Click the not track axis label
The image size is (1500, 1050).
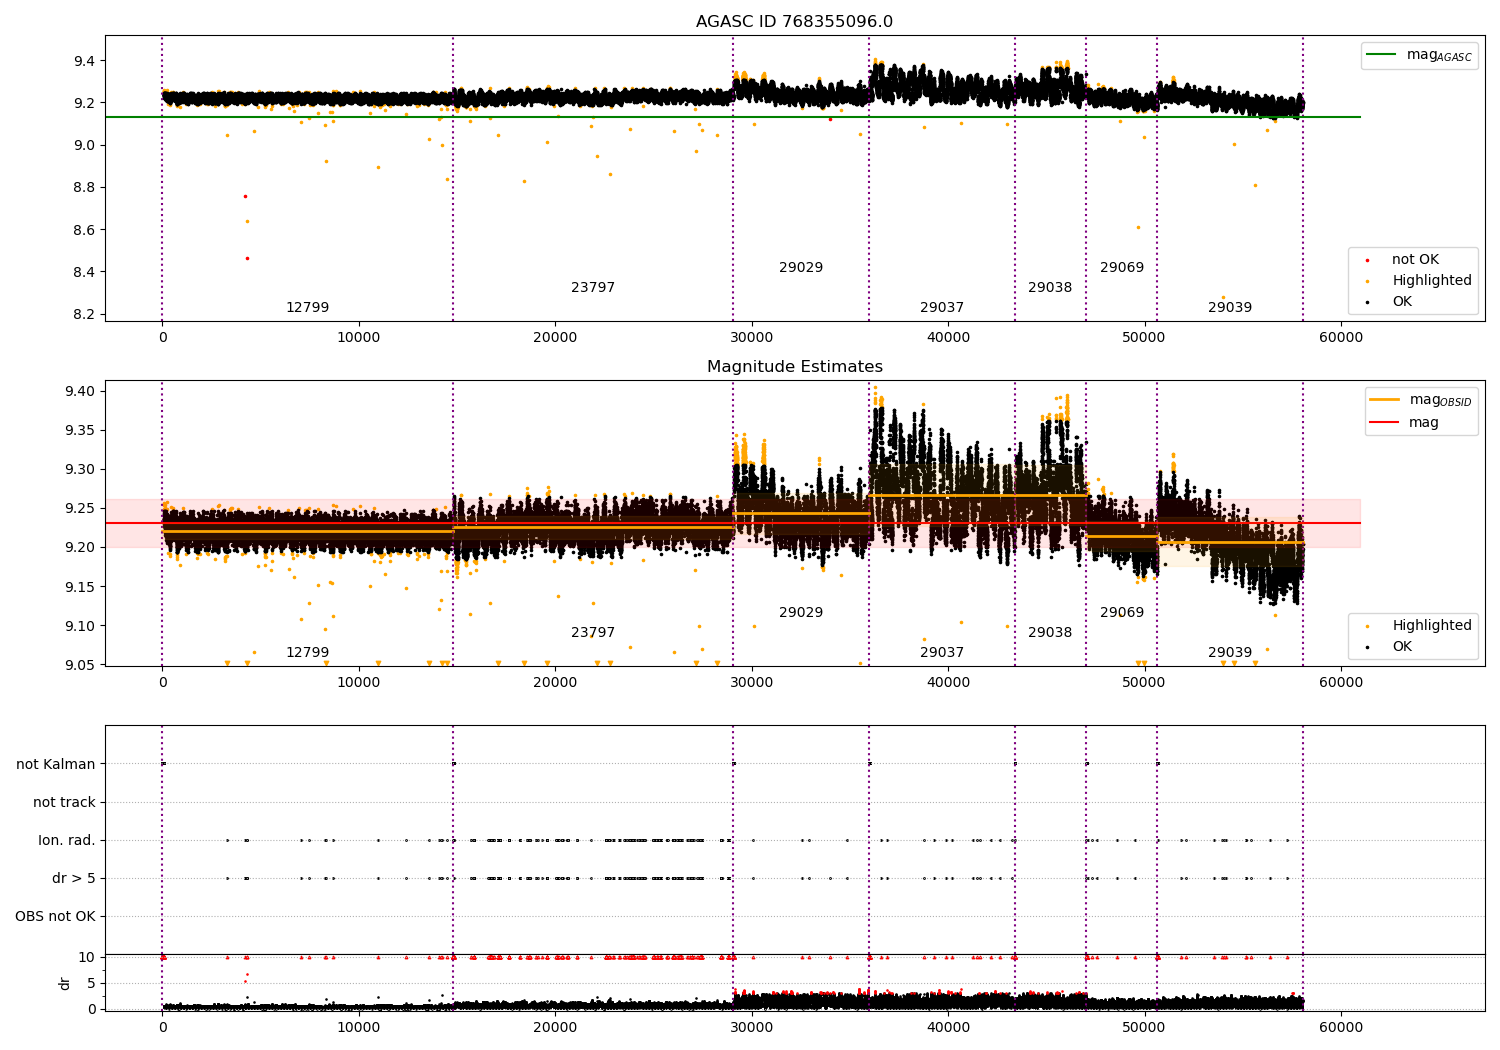[x=64, y=803]
